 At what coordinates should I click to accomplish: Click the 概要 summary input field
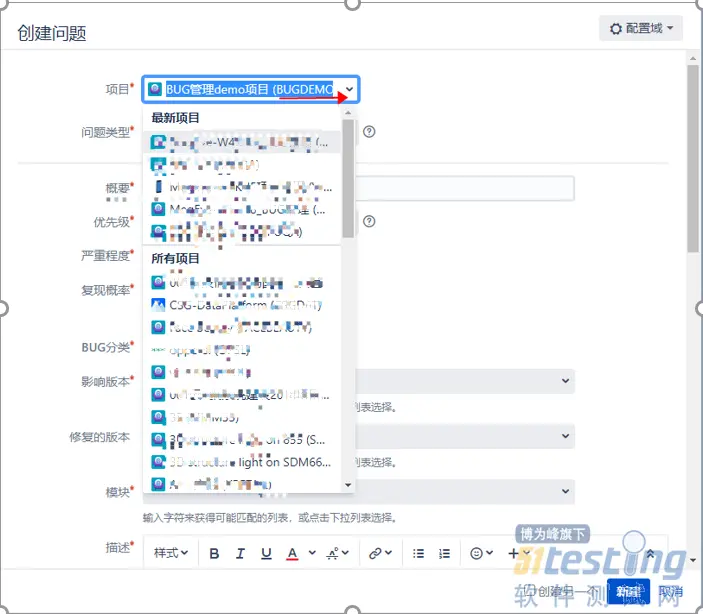pos(464,188)
